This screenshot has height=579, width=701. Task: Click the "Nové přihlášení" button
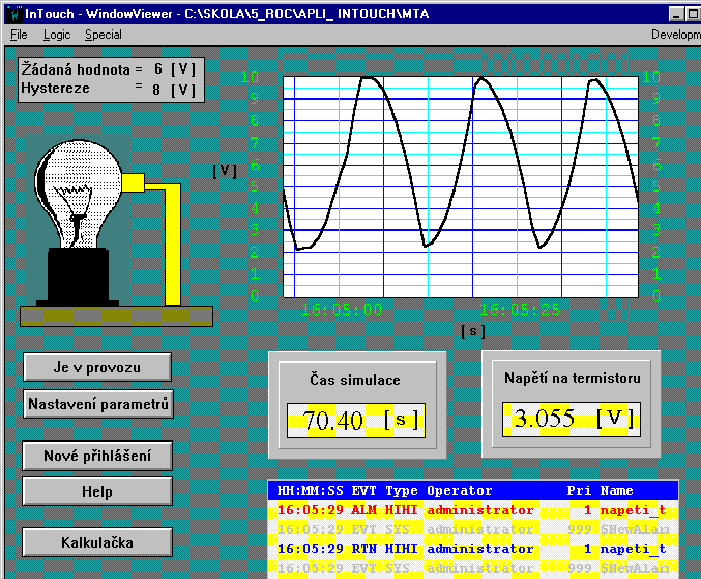(97, 456)
